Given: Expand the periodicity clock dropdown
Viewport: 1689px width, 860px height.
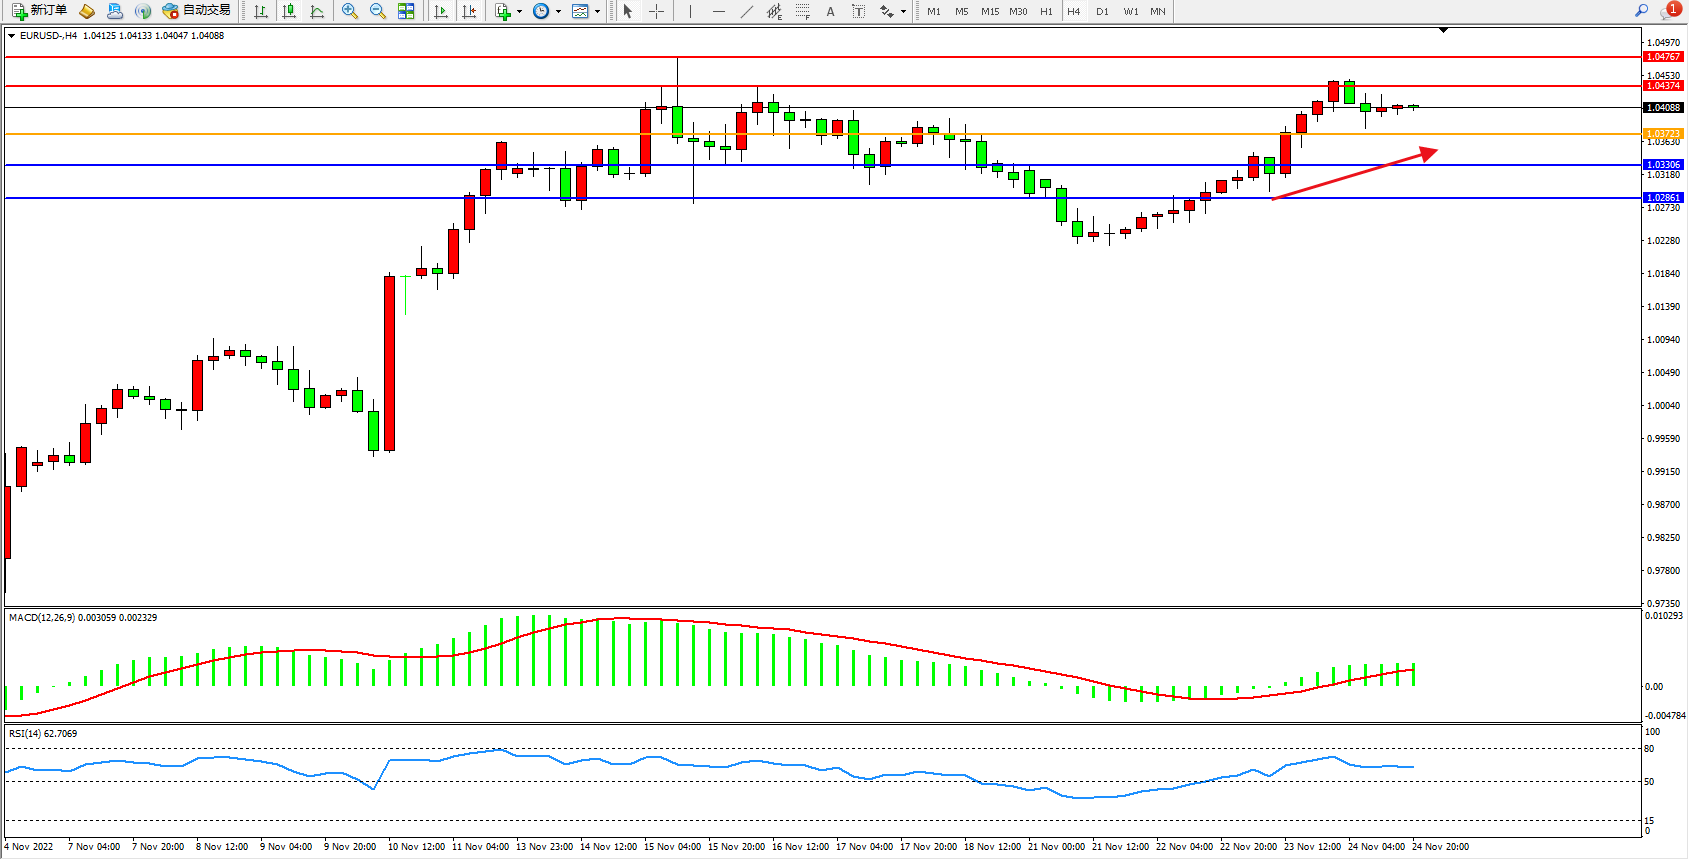Looking at the screenshot, I should 558,12.
